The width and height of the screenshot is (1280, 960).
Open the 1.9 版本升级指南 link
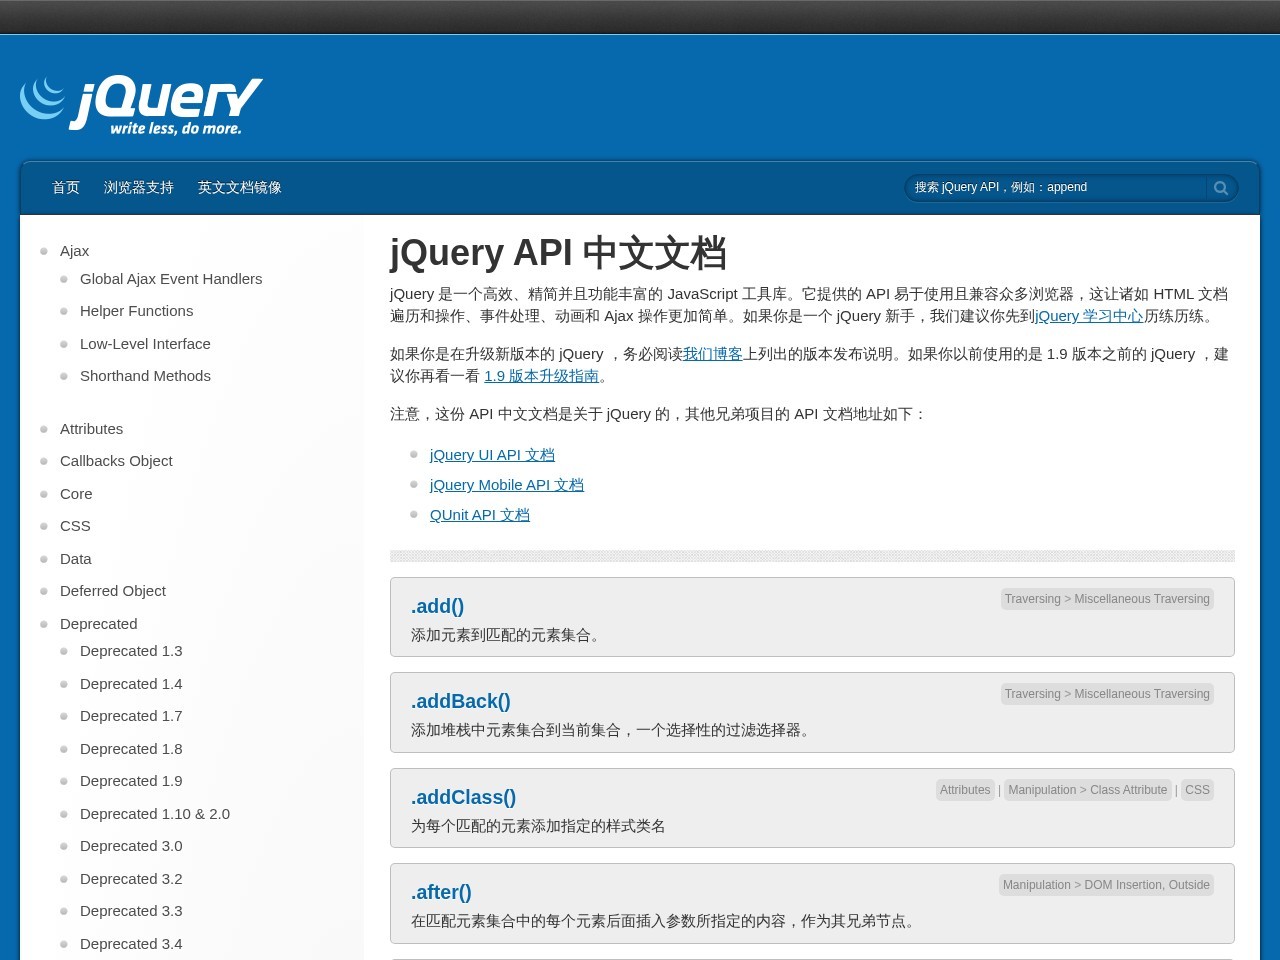[541, 376]
